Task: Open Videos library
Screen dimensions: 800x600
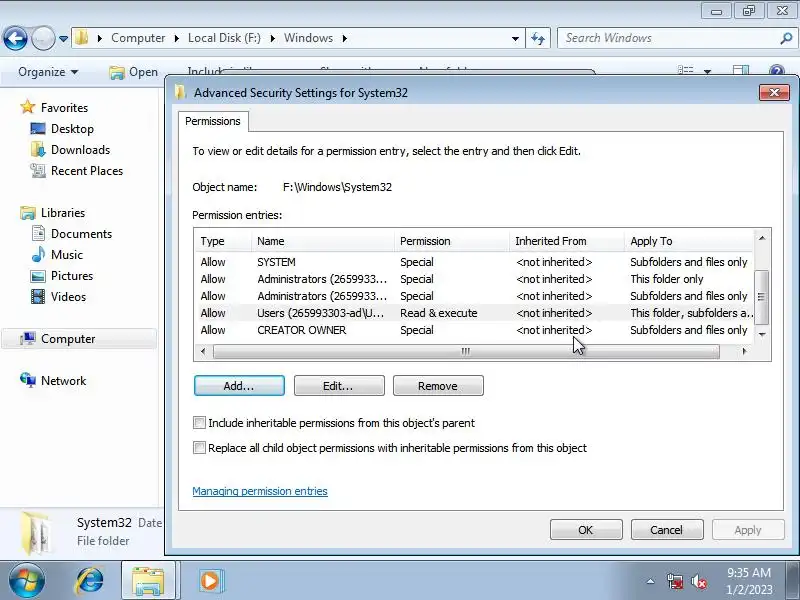Action: (x=68, y=296)
